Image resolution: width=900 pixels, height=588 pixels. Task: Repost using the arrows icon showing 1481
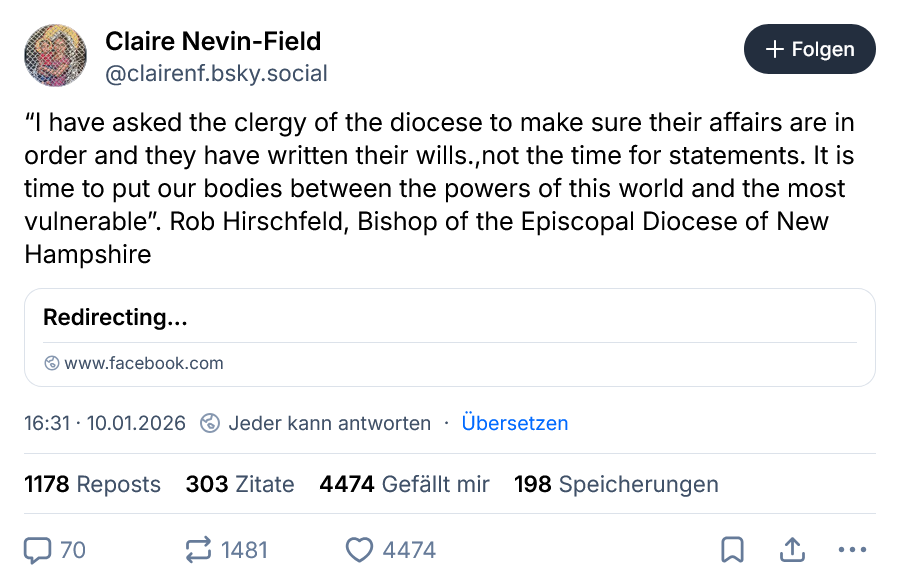pos(199,550)
